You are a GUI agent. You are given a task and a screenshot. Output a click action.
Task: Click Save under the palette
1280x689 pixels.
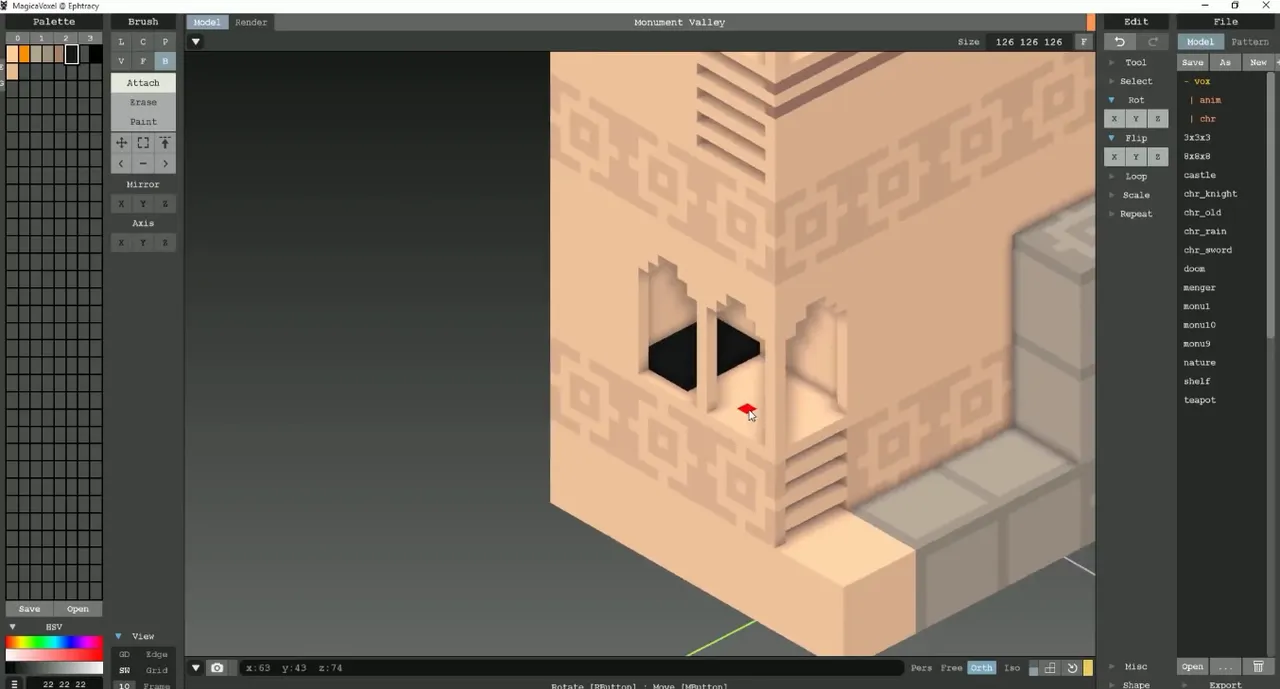click(30, 609)
